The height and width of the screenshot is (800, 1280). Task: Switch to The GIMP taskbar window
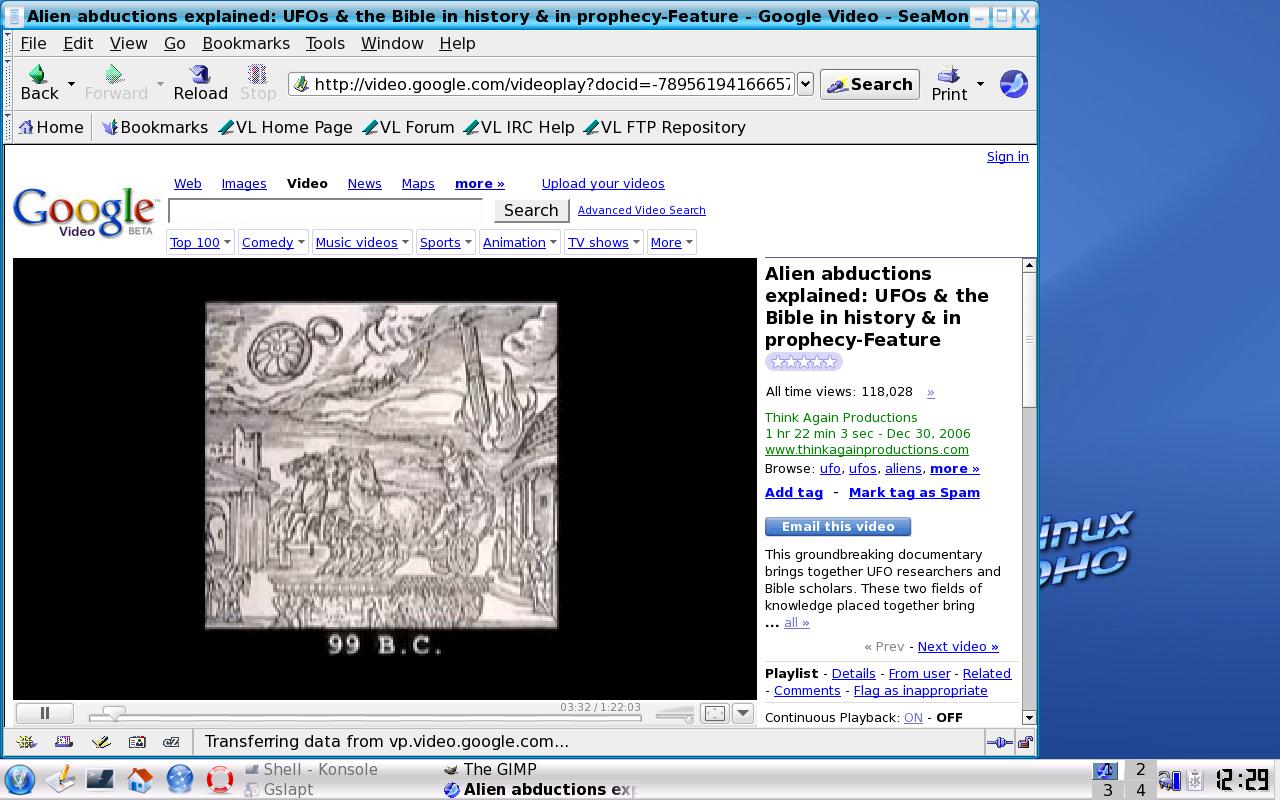(x=490, y=769)
